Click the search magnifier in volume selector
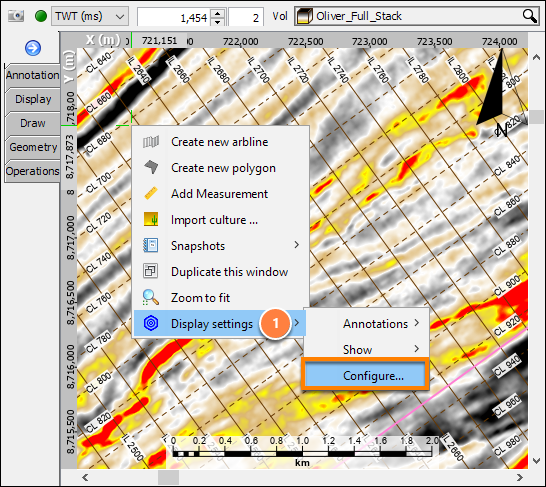 [x=529, y=16]
